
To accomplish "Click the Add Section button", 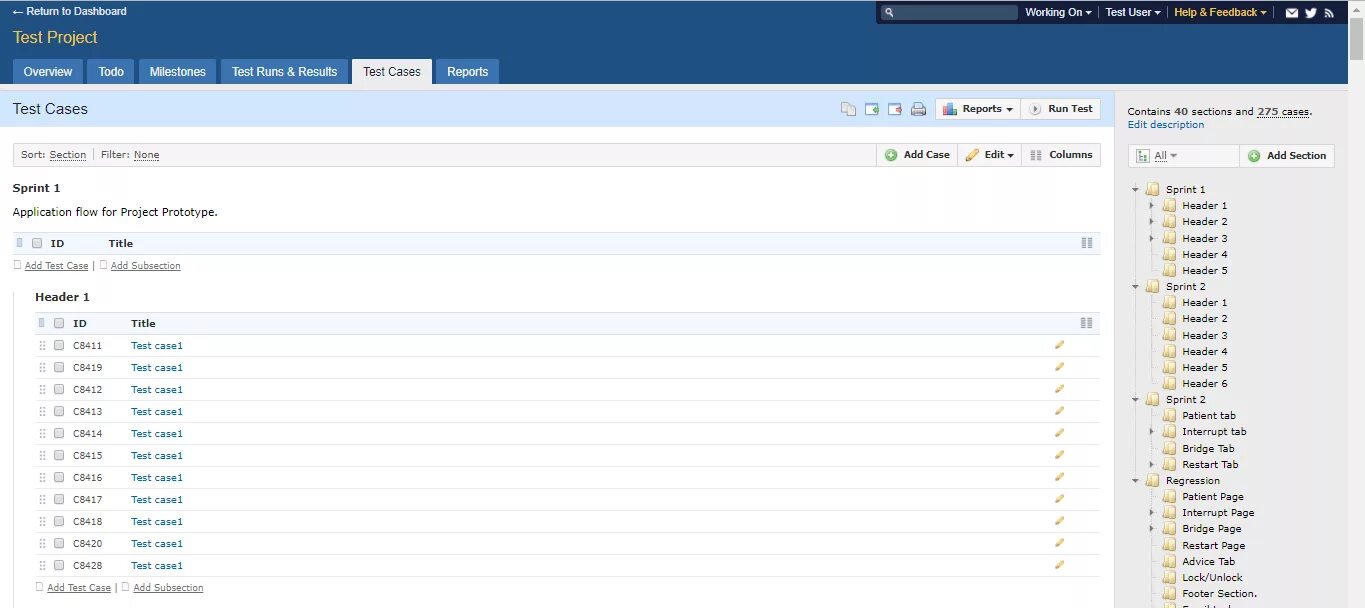I will (1287, 156).
